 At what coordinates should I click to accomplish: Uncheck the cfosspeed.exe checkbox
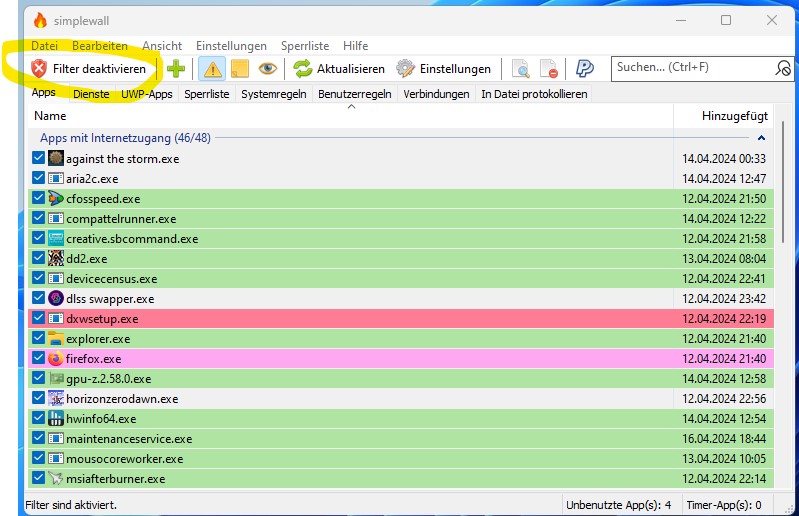pos(38,198)
